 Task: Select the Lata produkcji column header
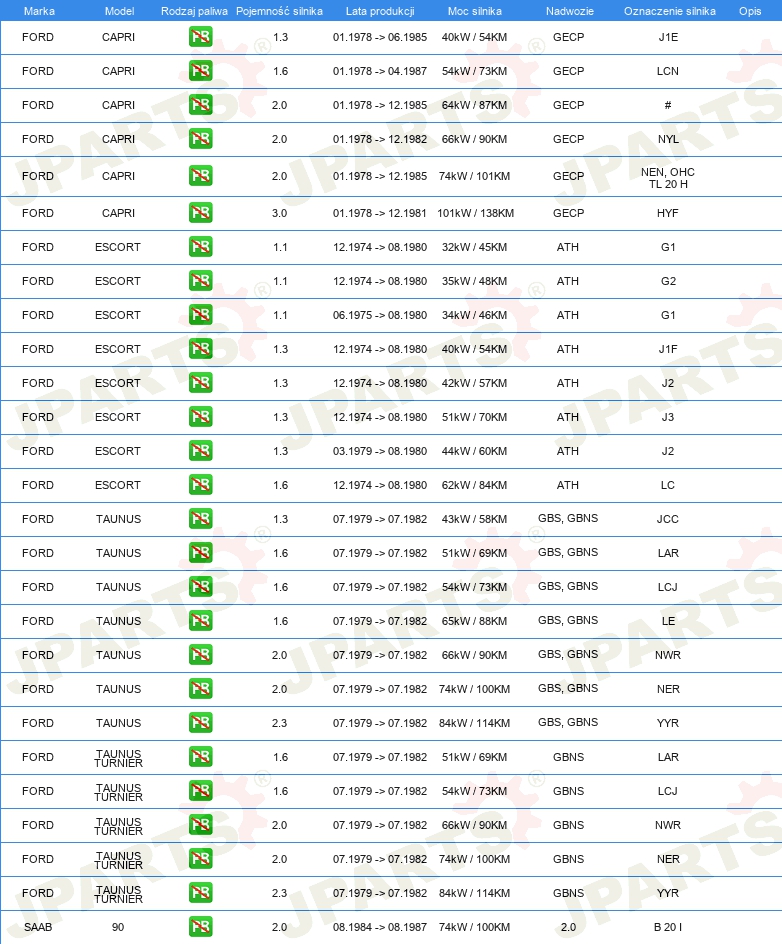coord(380,11)
